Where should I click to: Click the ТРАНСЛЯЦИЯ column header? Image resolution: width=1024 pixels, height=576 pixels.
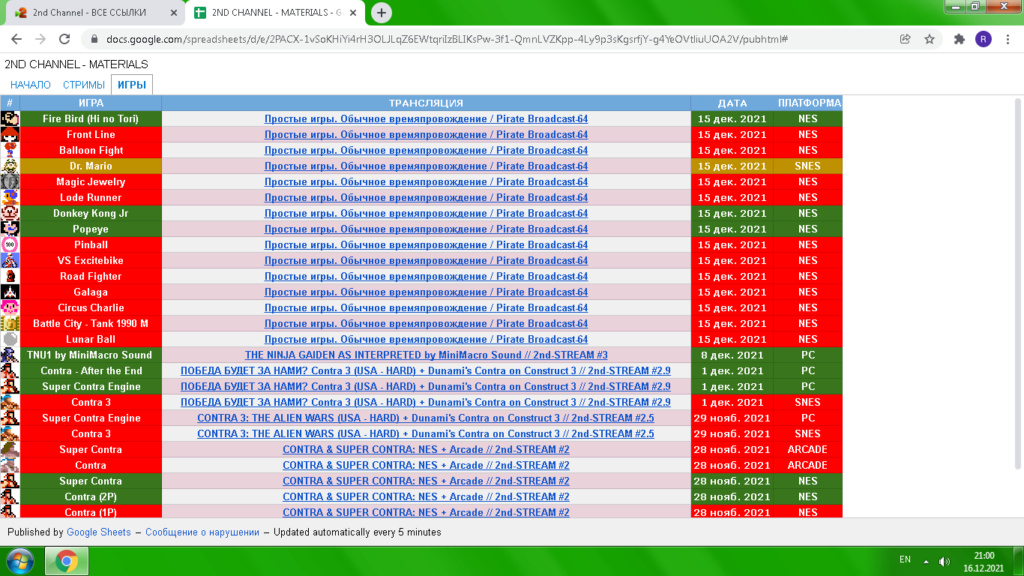click(x=426, y=103)
